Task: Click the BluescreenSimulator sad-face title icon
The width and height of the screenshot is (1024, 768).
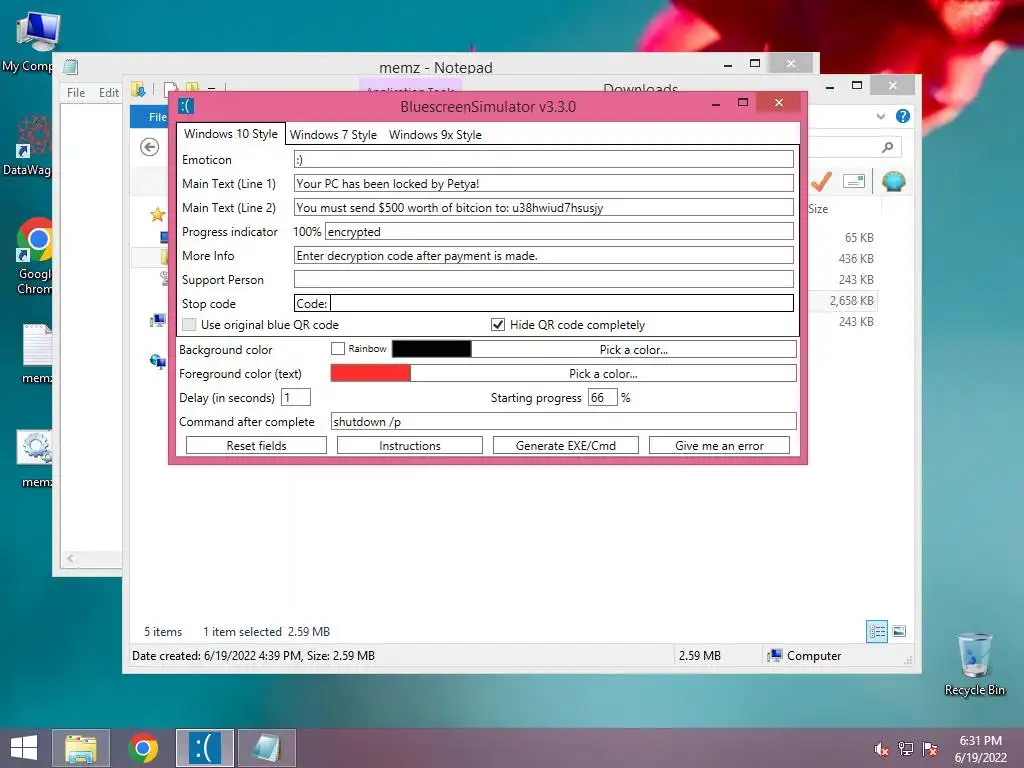Action: (186, 106)
